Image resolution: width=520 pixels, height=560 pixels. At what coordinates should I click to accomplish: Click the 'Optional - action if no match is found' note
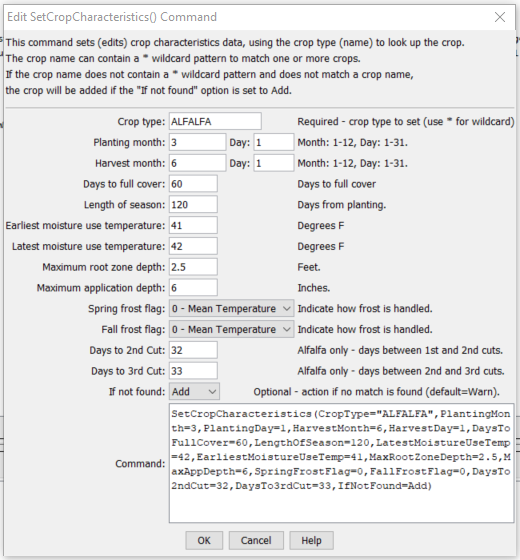coord(376,392)
